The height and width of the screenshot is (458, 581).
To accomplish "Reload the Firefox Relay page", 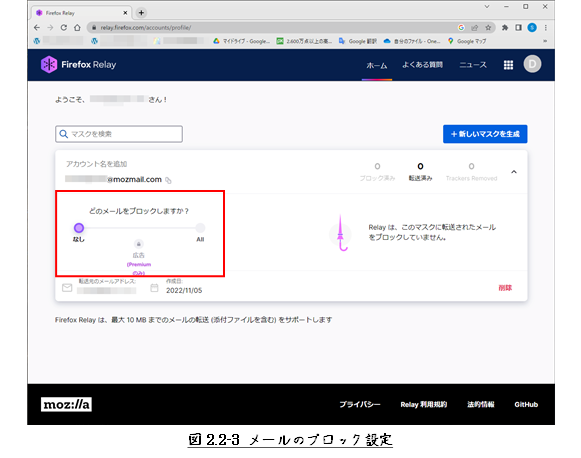I will tap(64, 28).
